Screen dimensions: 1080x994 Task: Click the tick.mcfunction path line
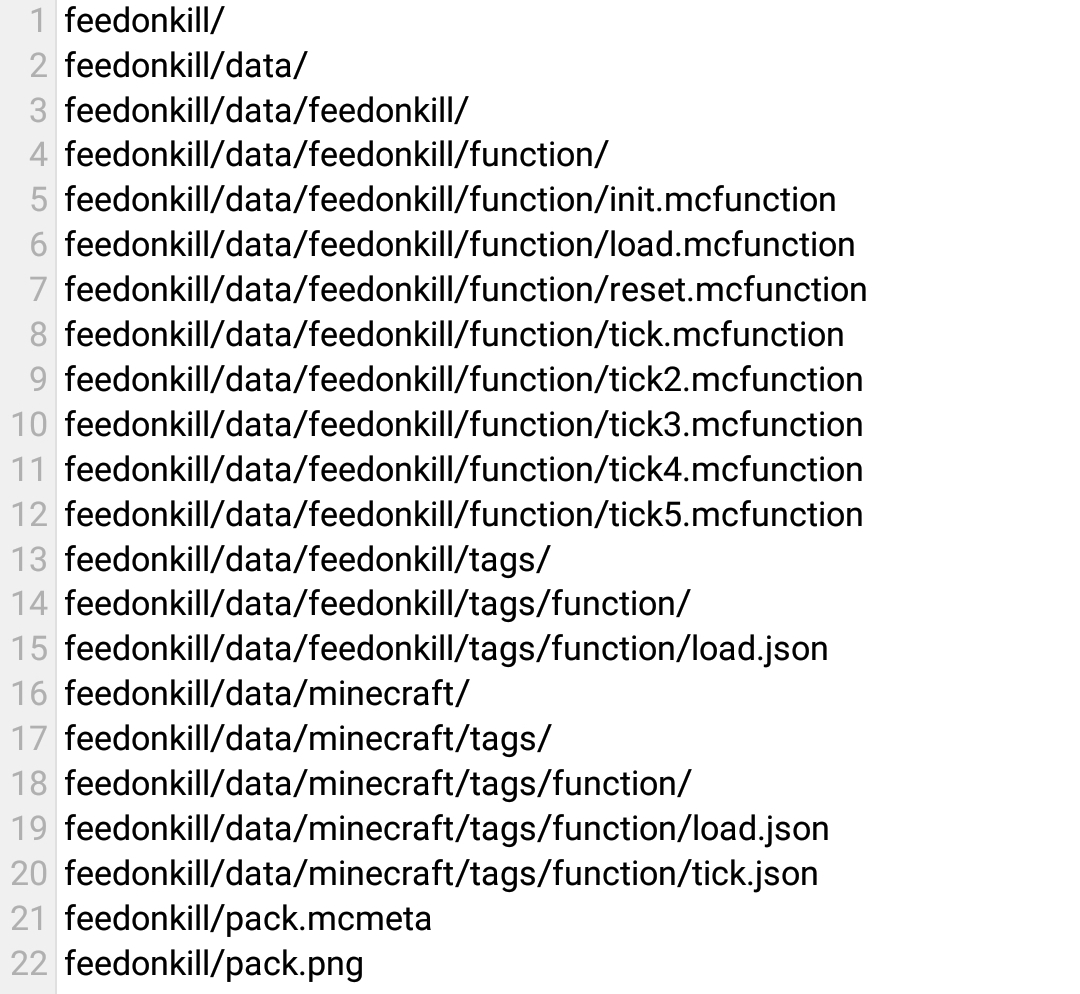tap(454, 335)
